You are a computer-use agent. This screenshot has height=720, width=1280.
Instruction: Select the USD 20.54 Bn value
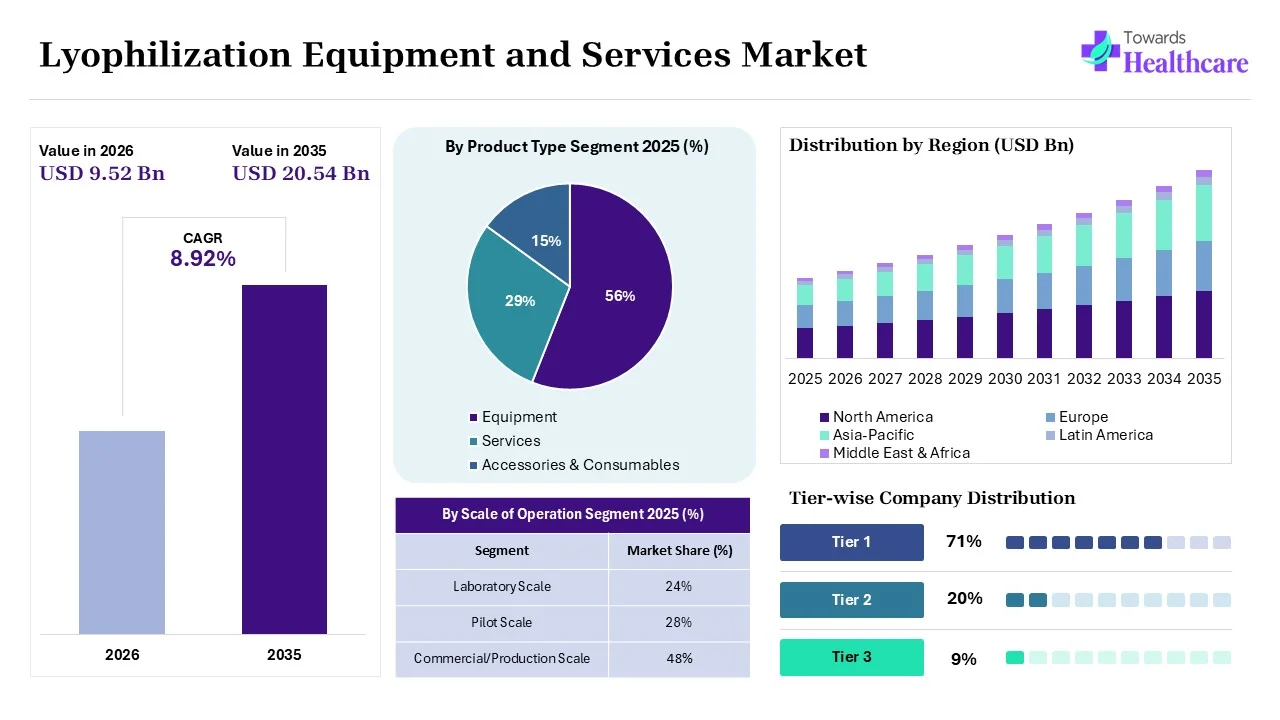click(x=301, y=173)
